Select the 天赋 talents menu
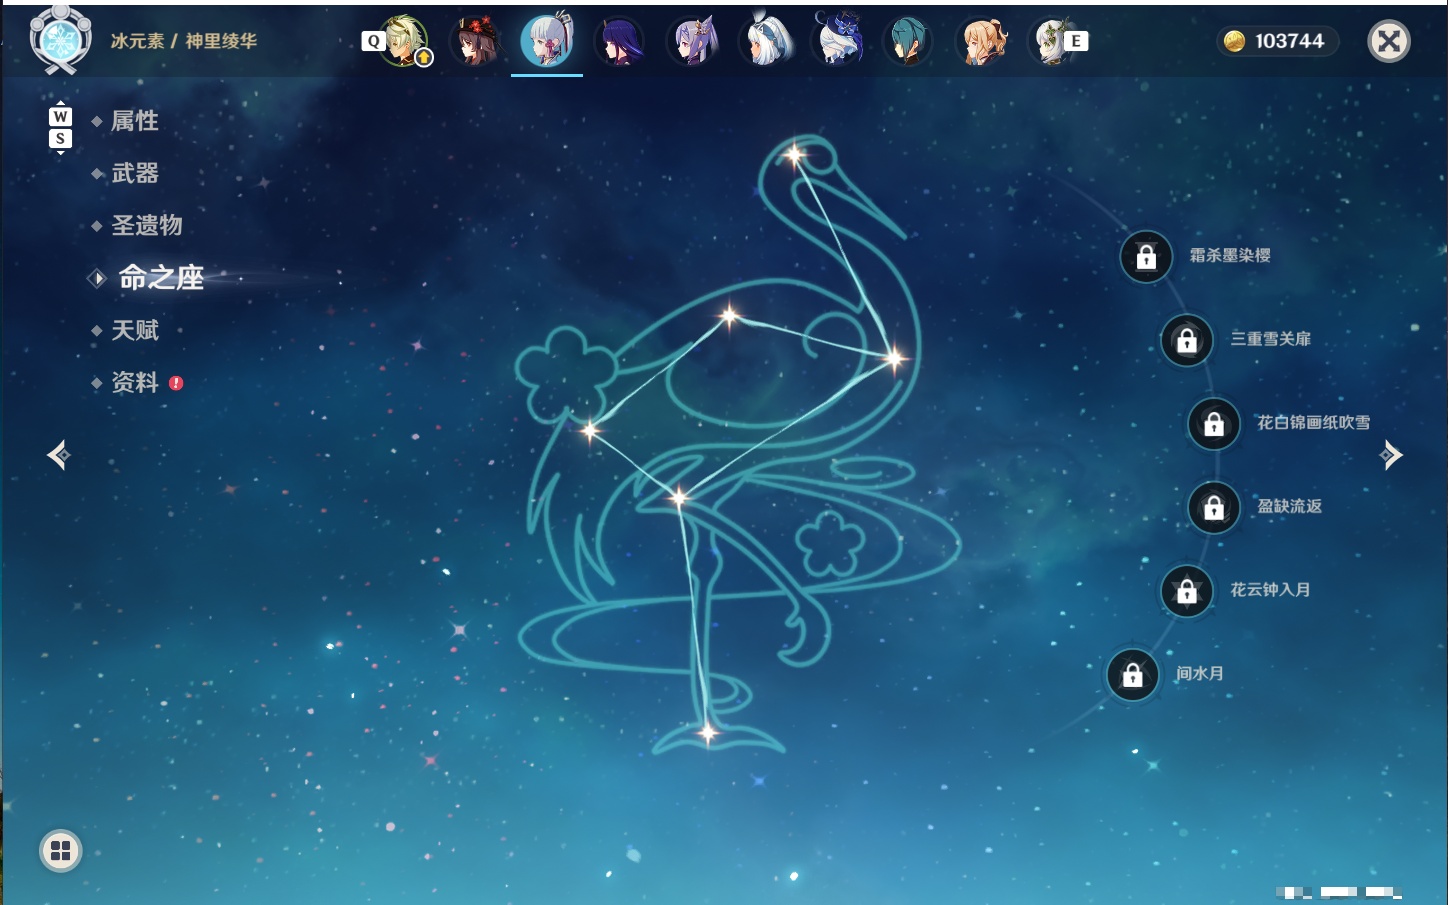 [135, 330]
